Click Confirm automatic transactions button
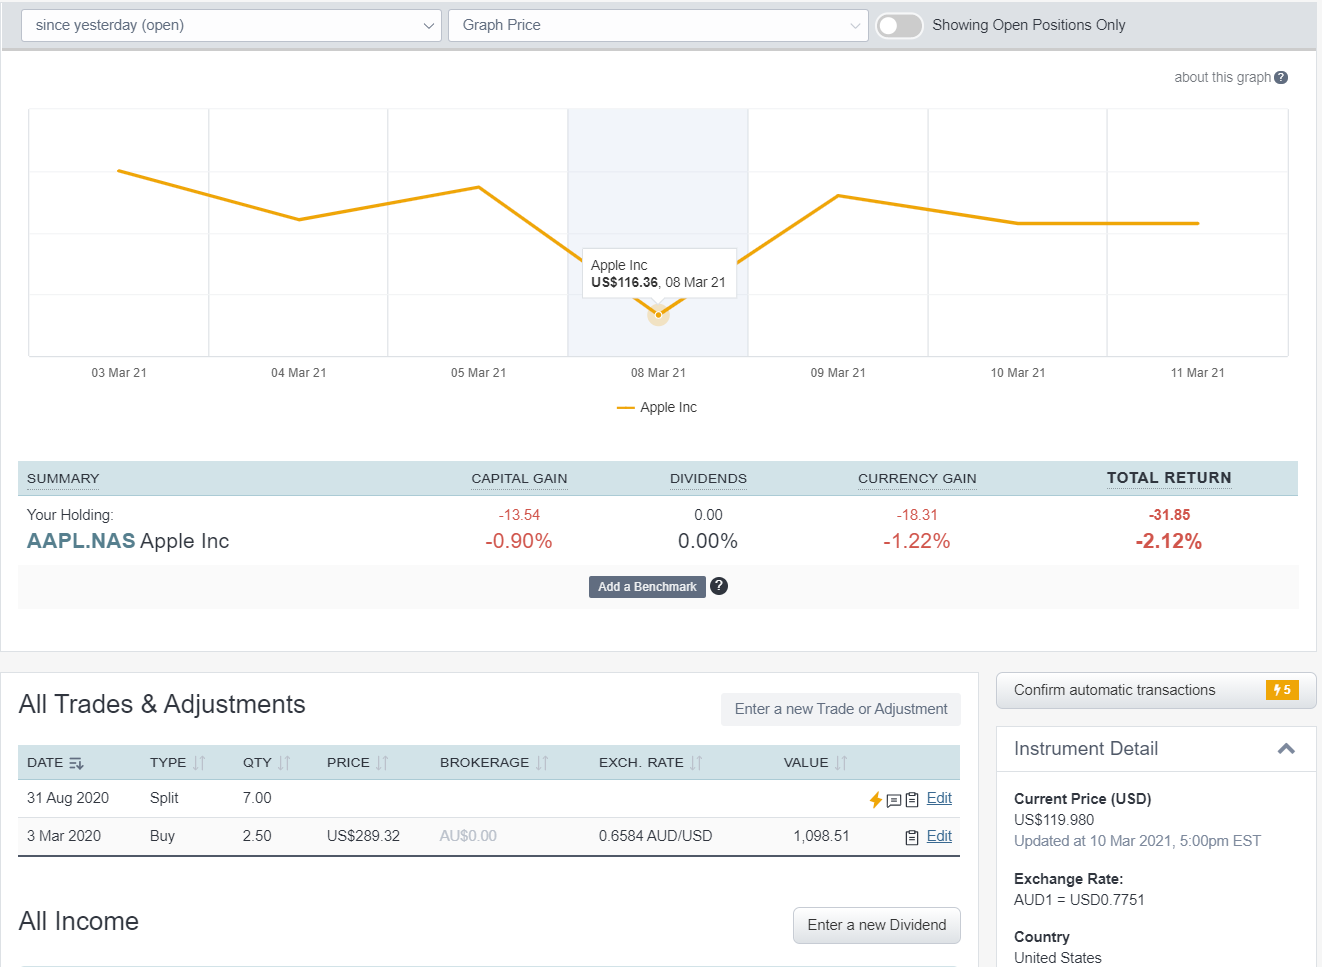The width and height of the screenshot is (1322, 967). [1156, 690]
